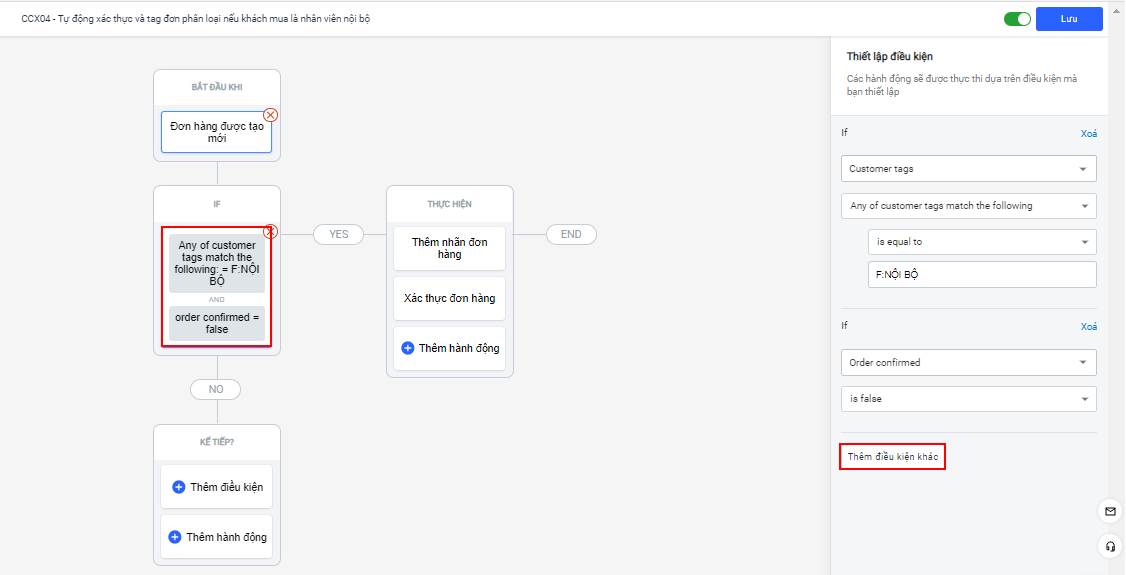Open the mail support icon
The height and width of the screenshot is (575, 1126).
coord(1110,511)
